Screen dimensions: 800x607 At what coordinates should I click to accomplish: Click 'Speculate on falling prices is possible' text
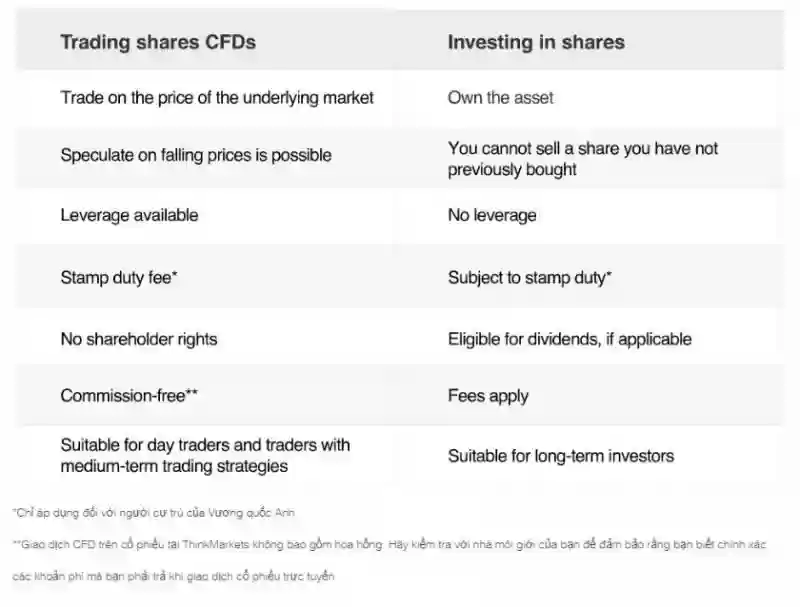196,155
